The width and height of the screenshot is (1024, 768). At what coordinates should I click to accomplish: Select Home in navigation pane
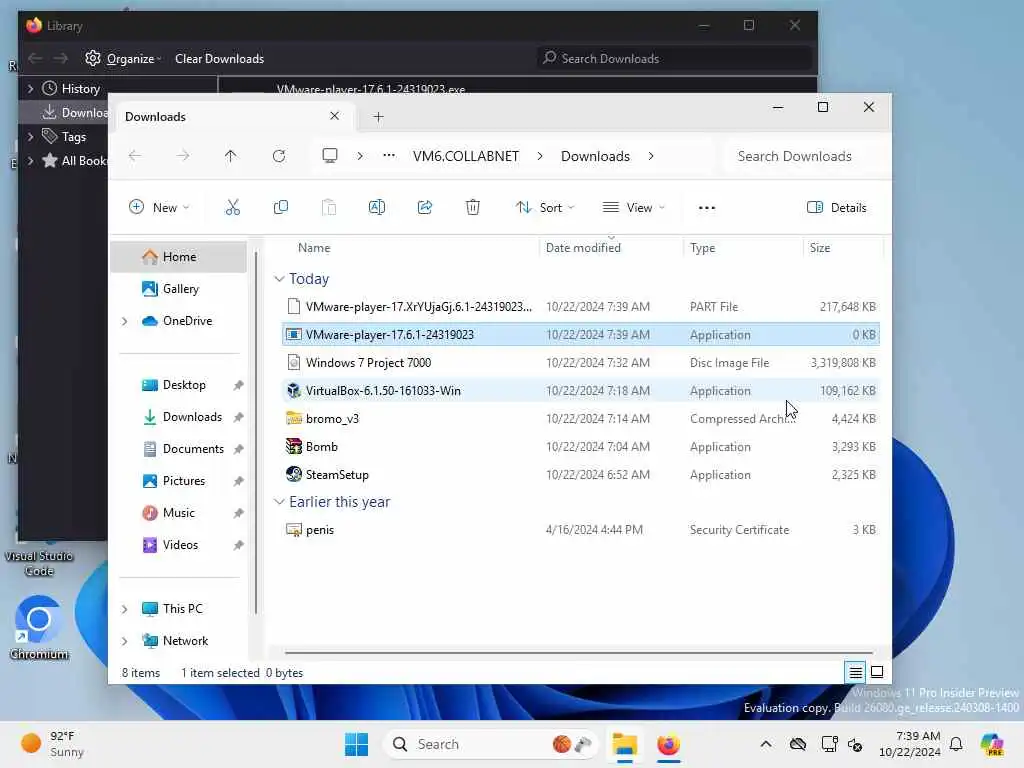pos(179,257)
